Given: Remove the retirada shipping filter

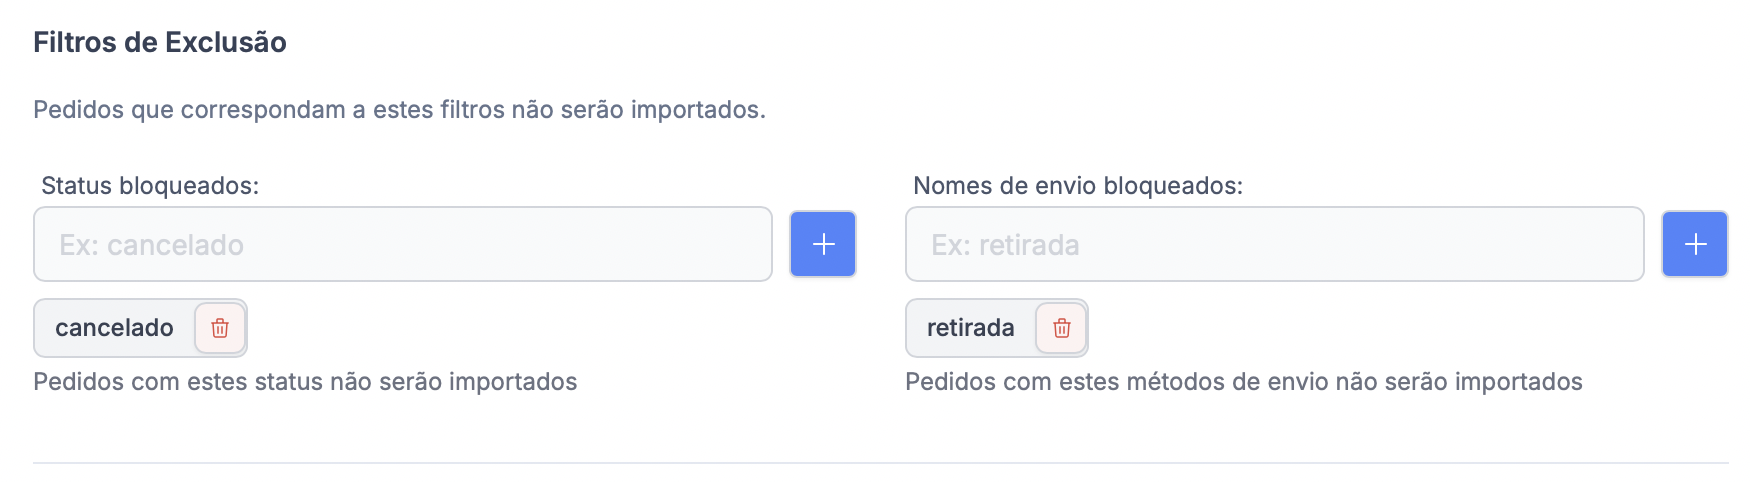Looking at the screenshot, I should (x=1061, y=328).
